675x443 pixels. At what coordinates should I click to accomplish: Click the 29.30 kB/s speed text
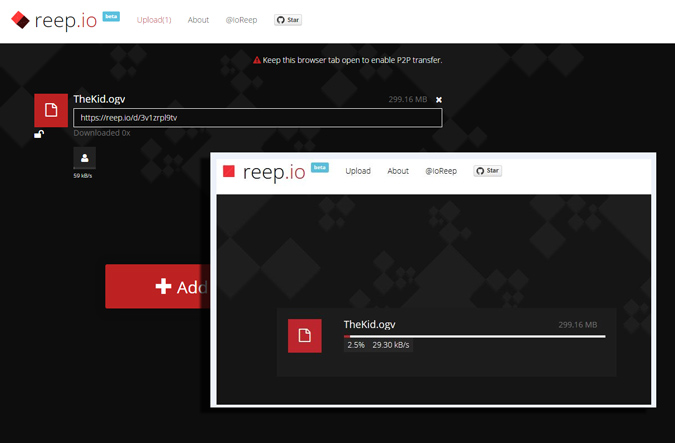(x=391, y=345)
